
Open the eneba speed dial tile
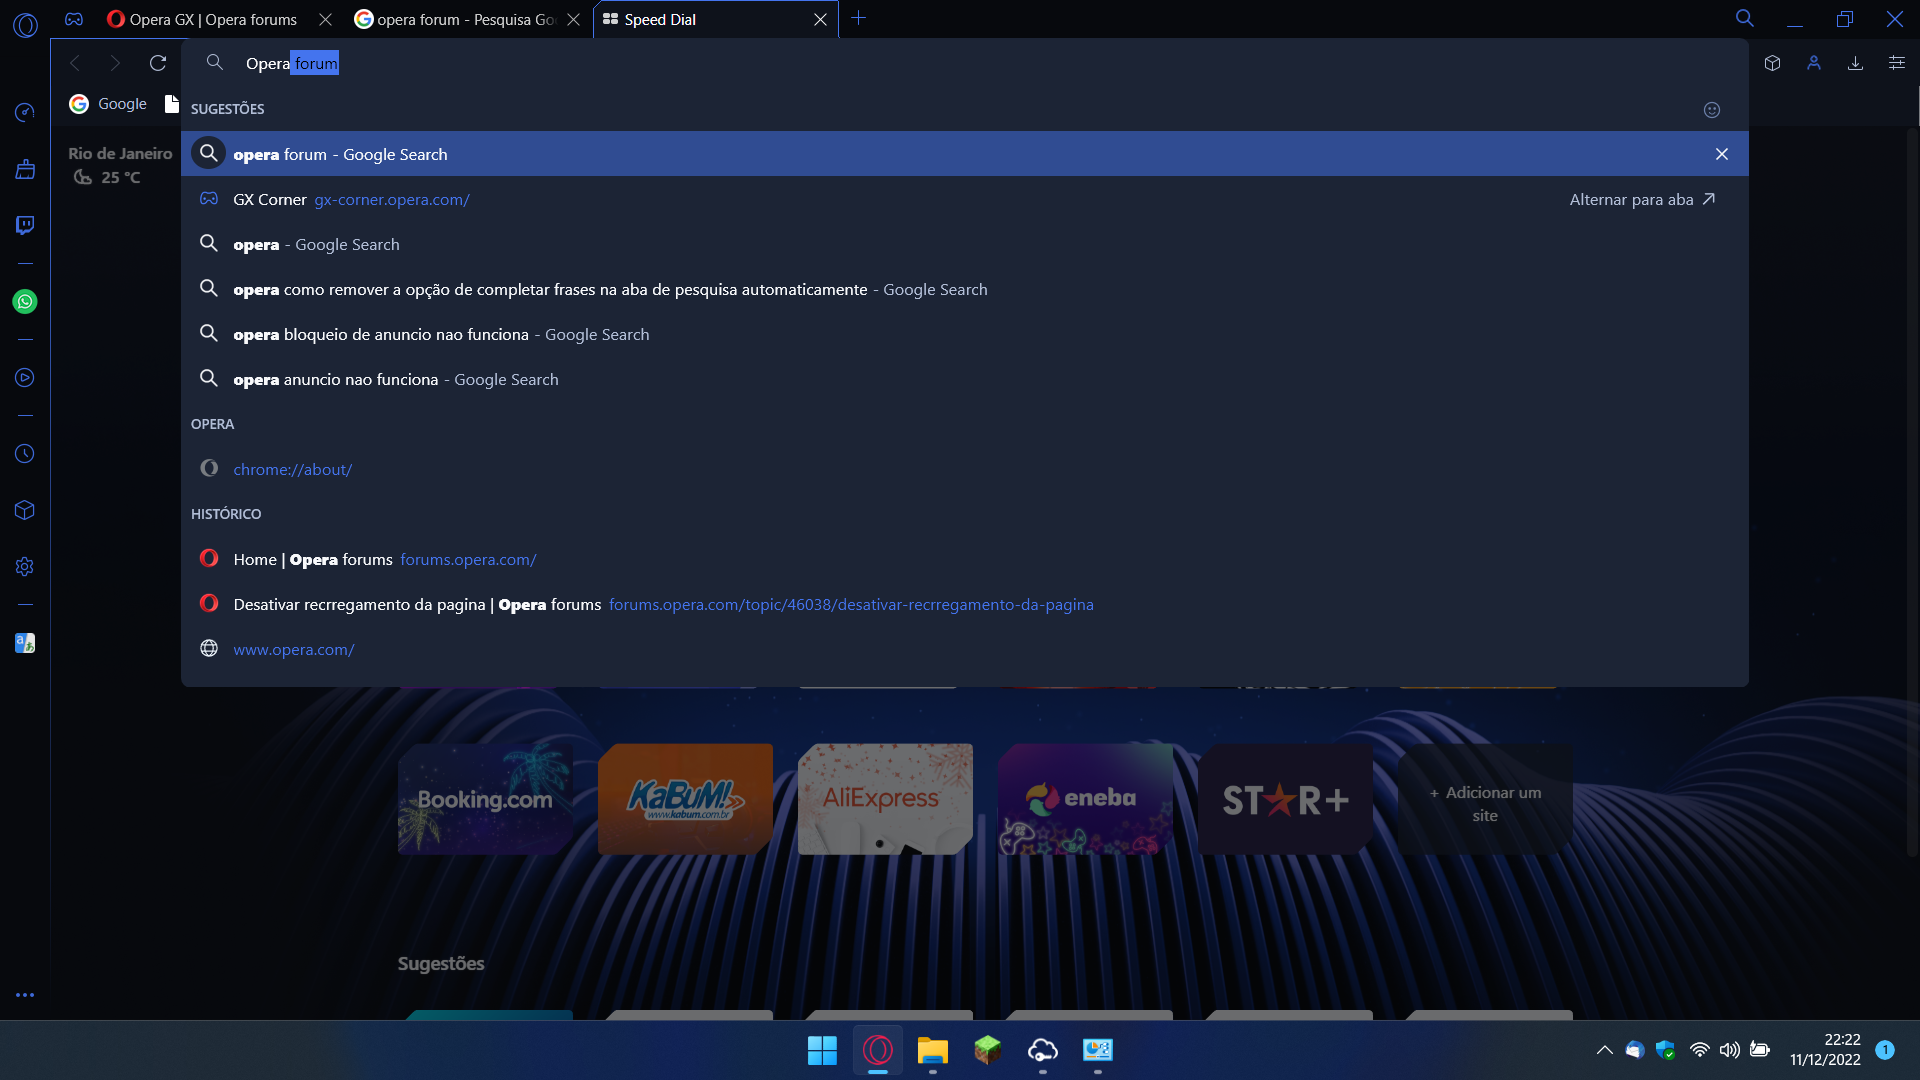tap(1085, 799)
